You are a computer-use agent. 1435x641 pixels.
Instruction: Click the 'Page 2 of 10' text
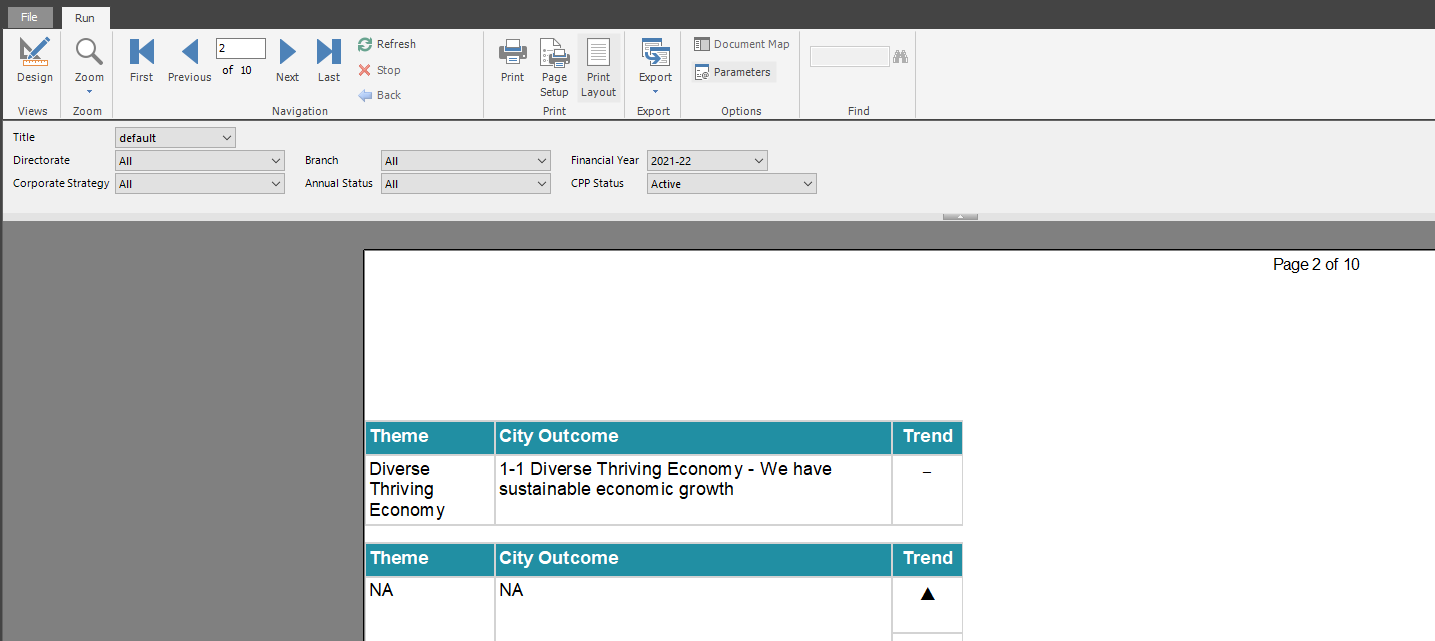click(x=1316, y=265)
